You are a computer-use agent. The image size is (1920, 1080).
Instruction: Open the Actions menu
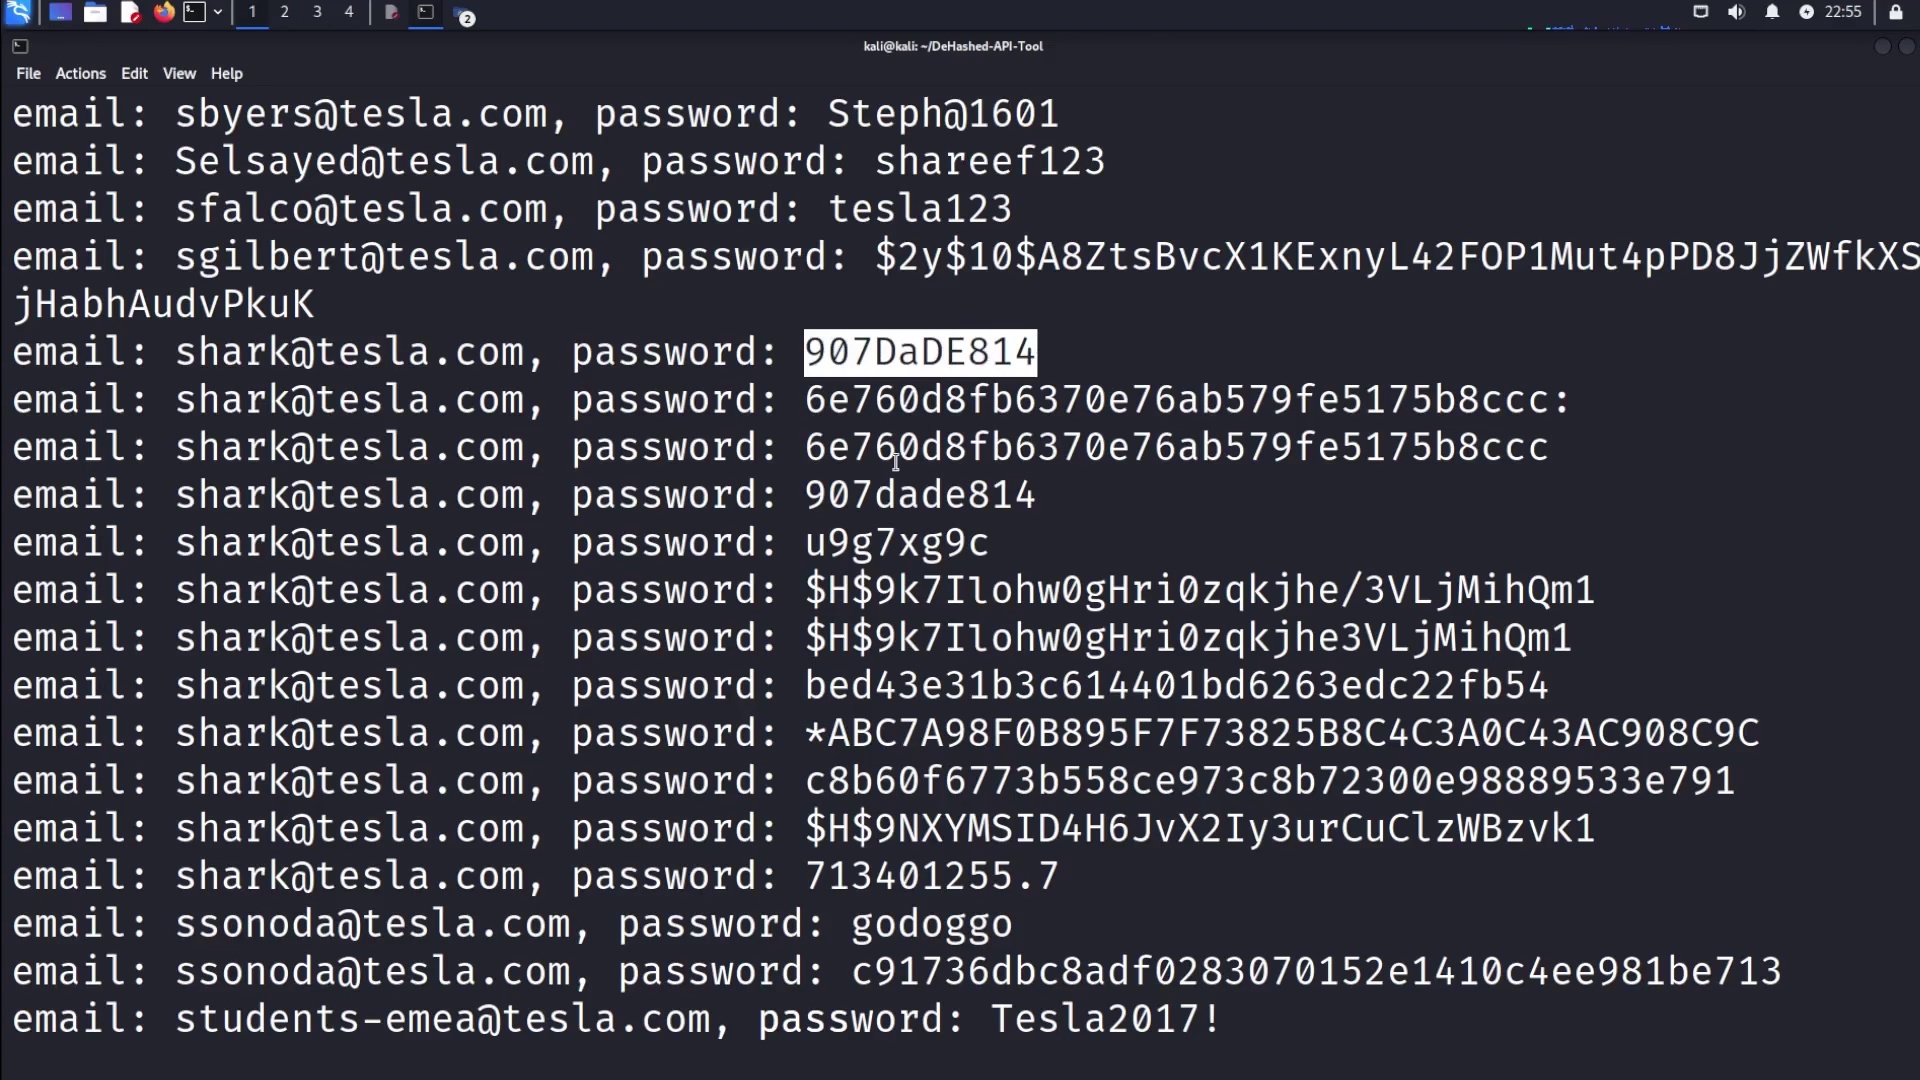[80, 73]
